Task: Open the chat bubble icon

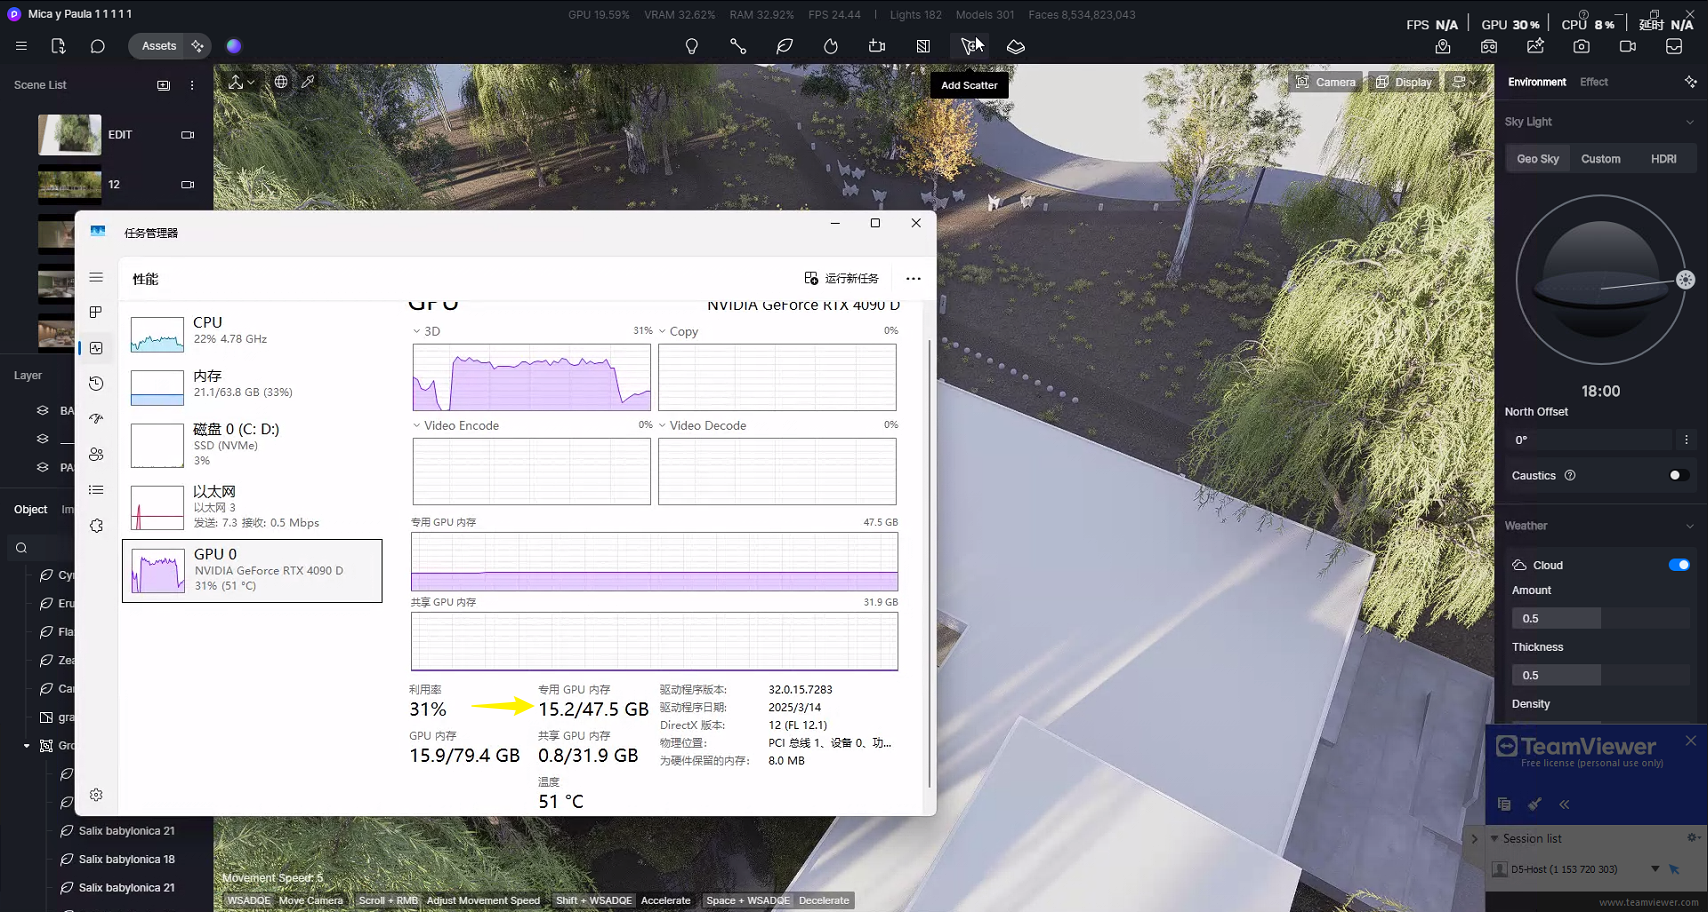Action: pyautogui.click(x=97, y=46)
